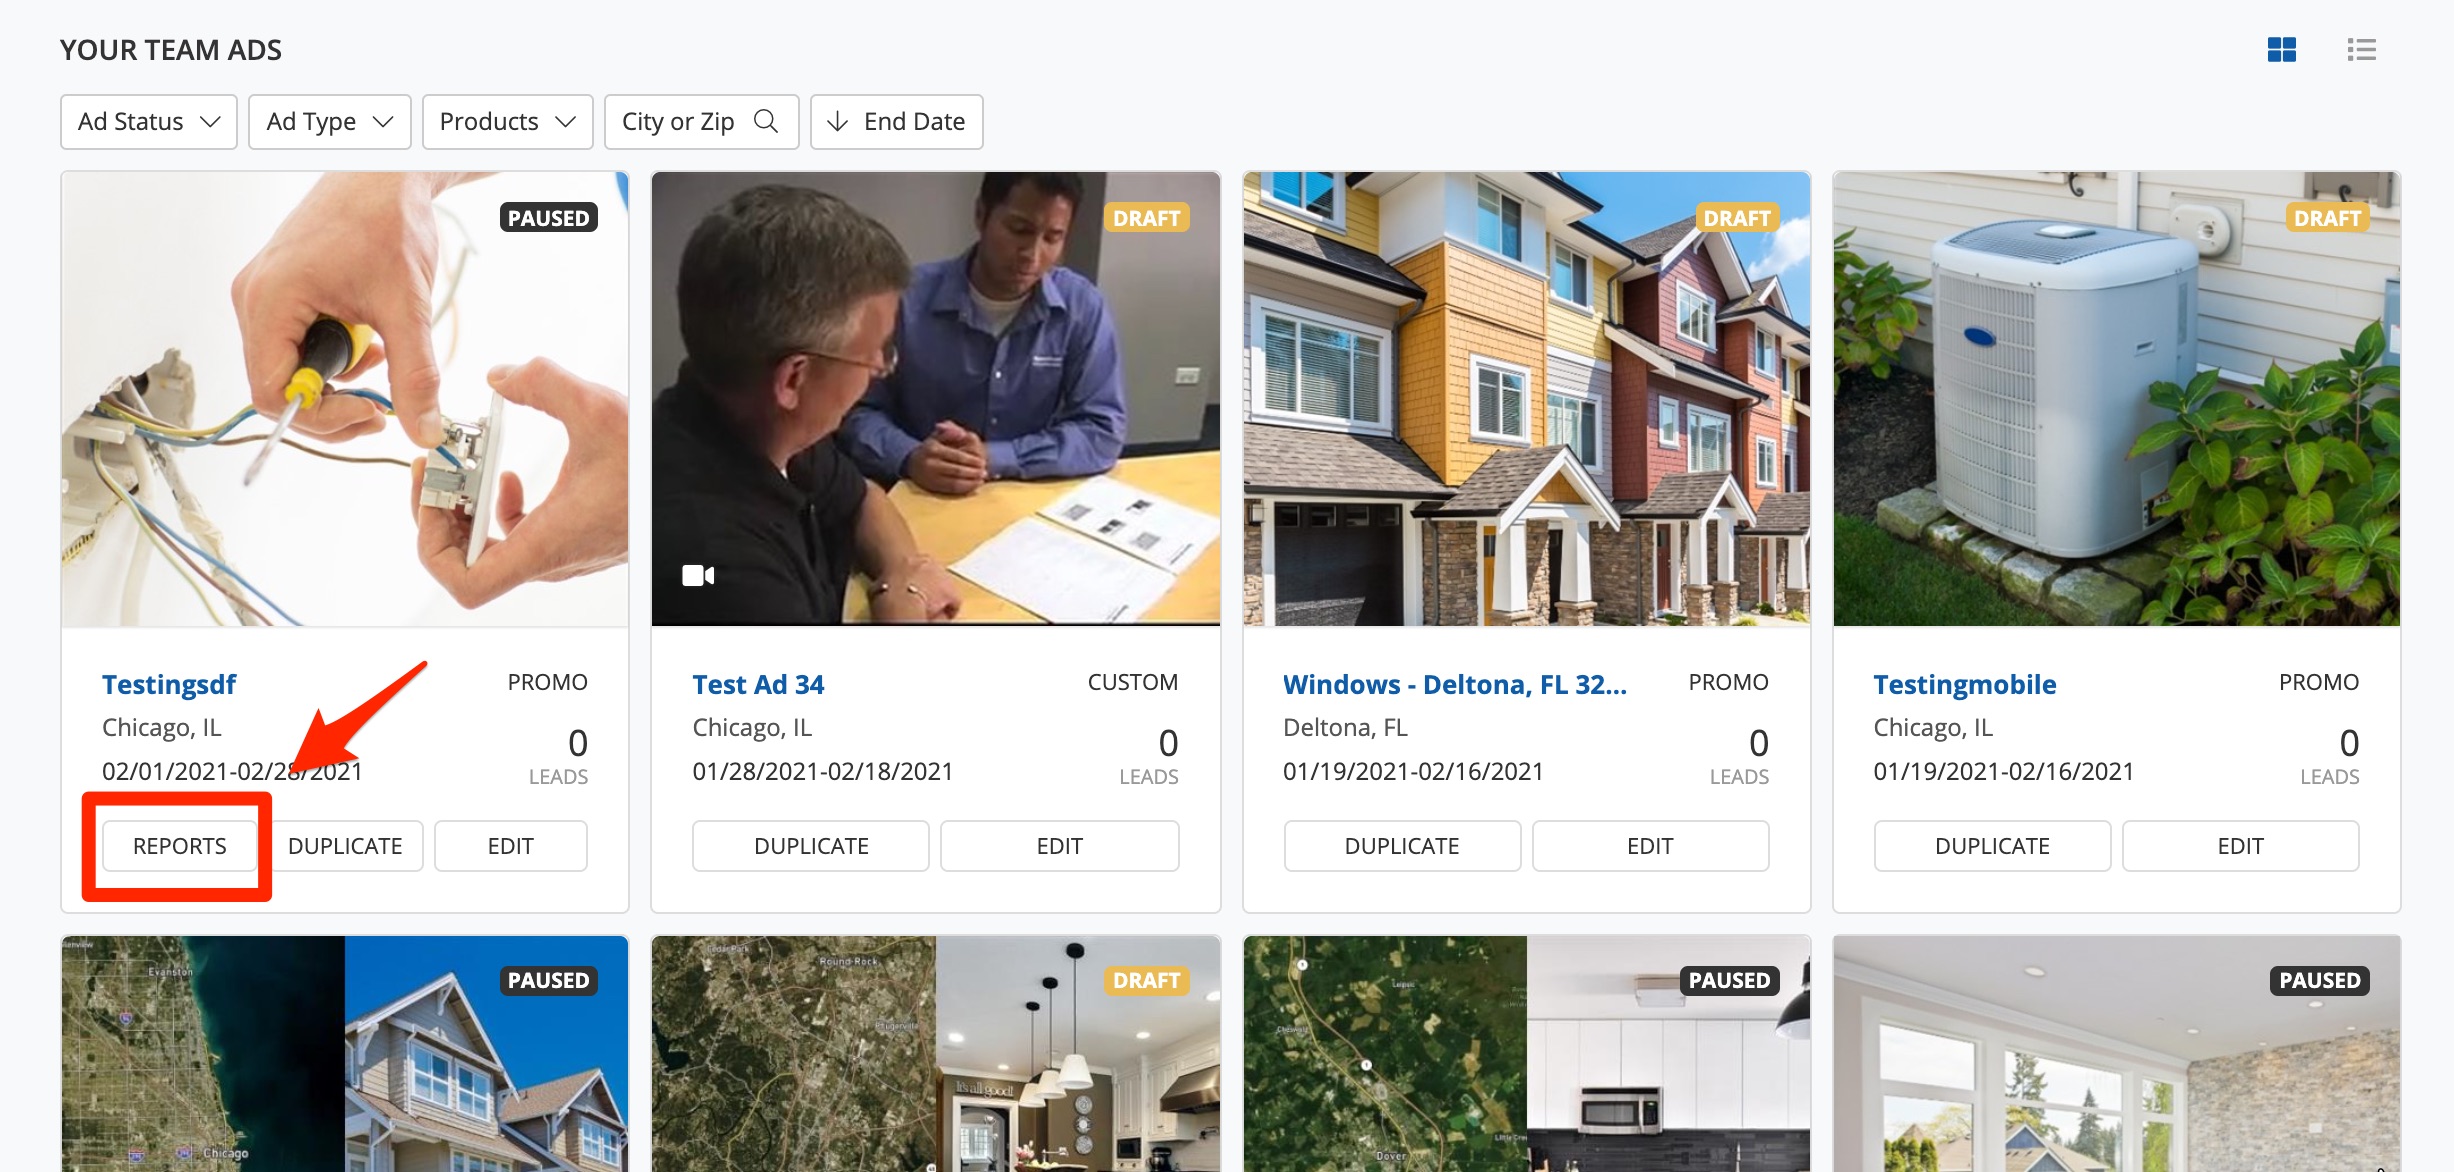Click the DRAFT badge on Testingmobile ad
2454x1172 pixels.
(x=2326, y=218)
